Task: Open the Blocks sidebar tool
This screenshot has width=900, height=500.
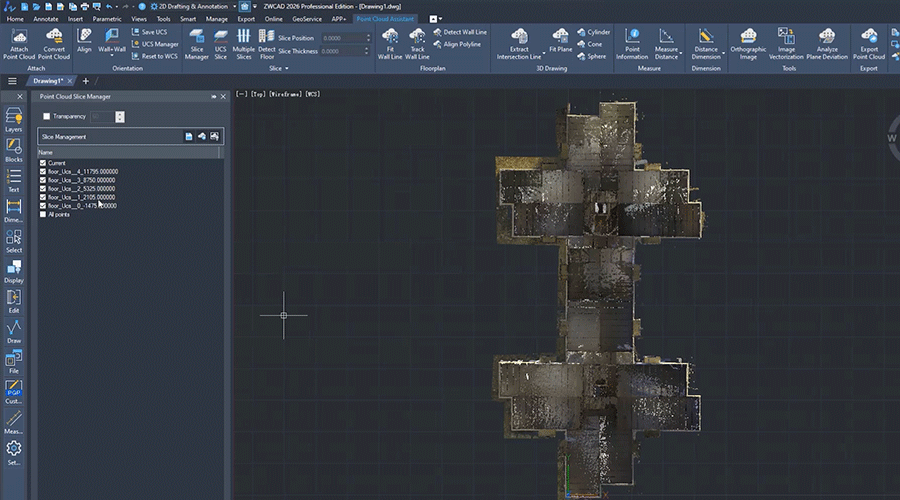Action: (14, 150)
